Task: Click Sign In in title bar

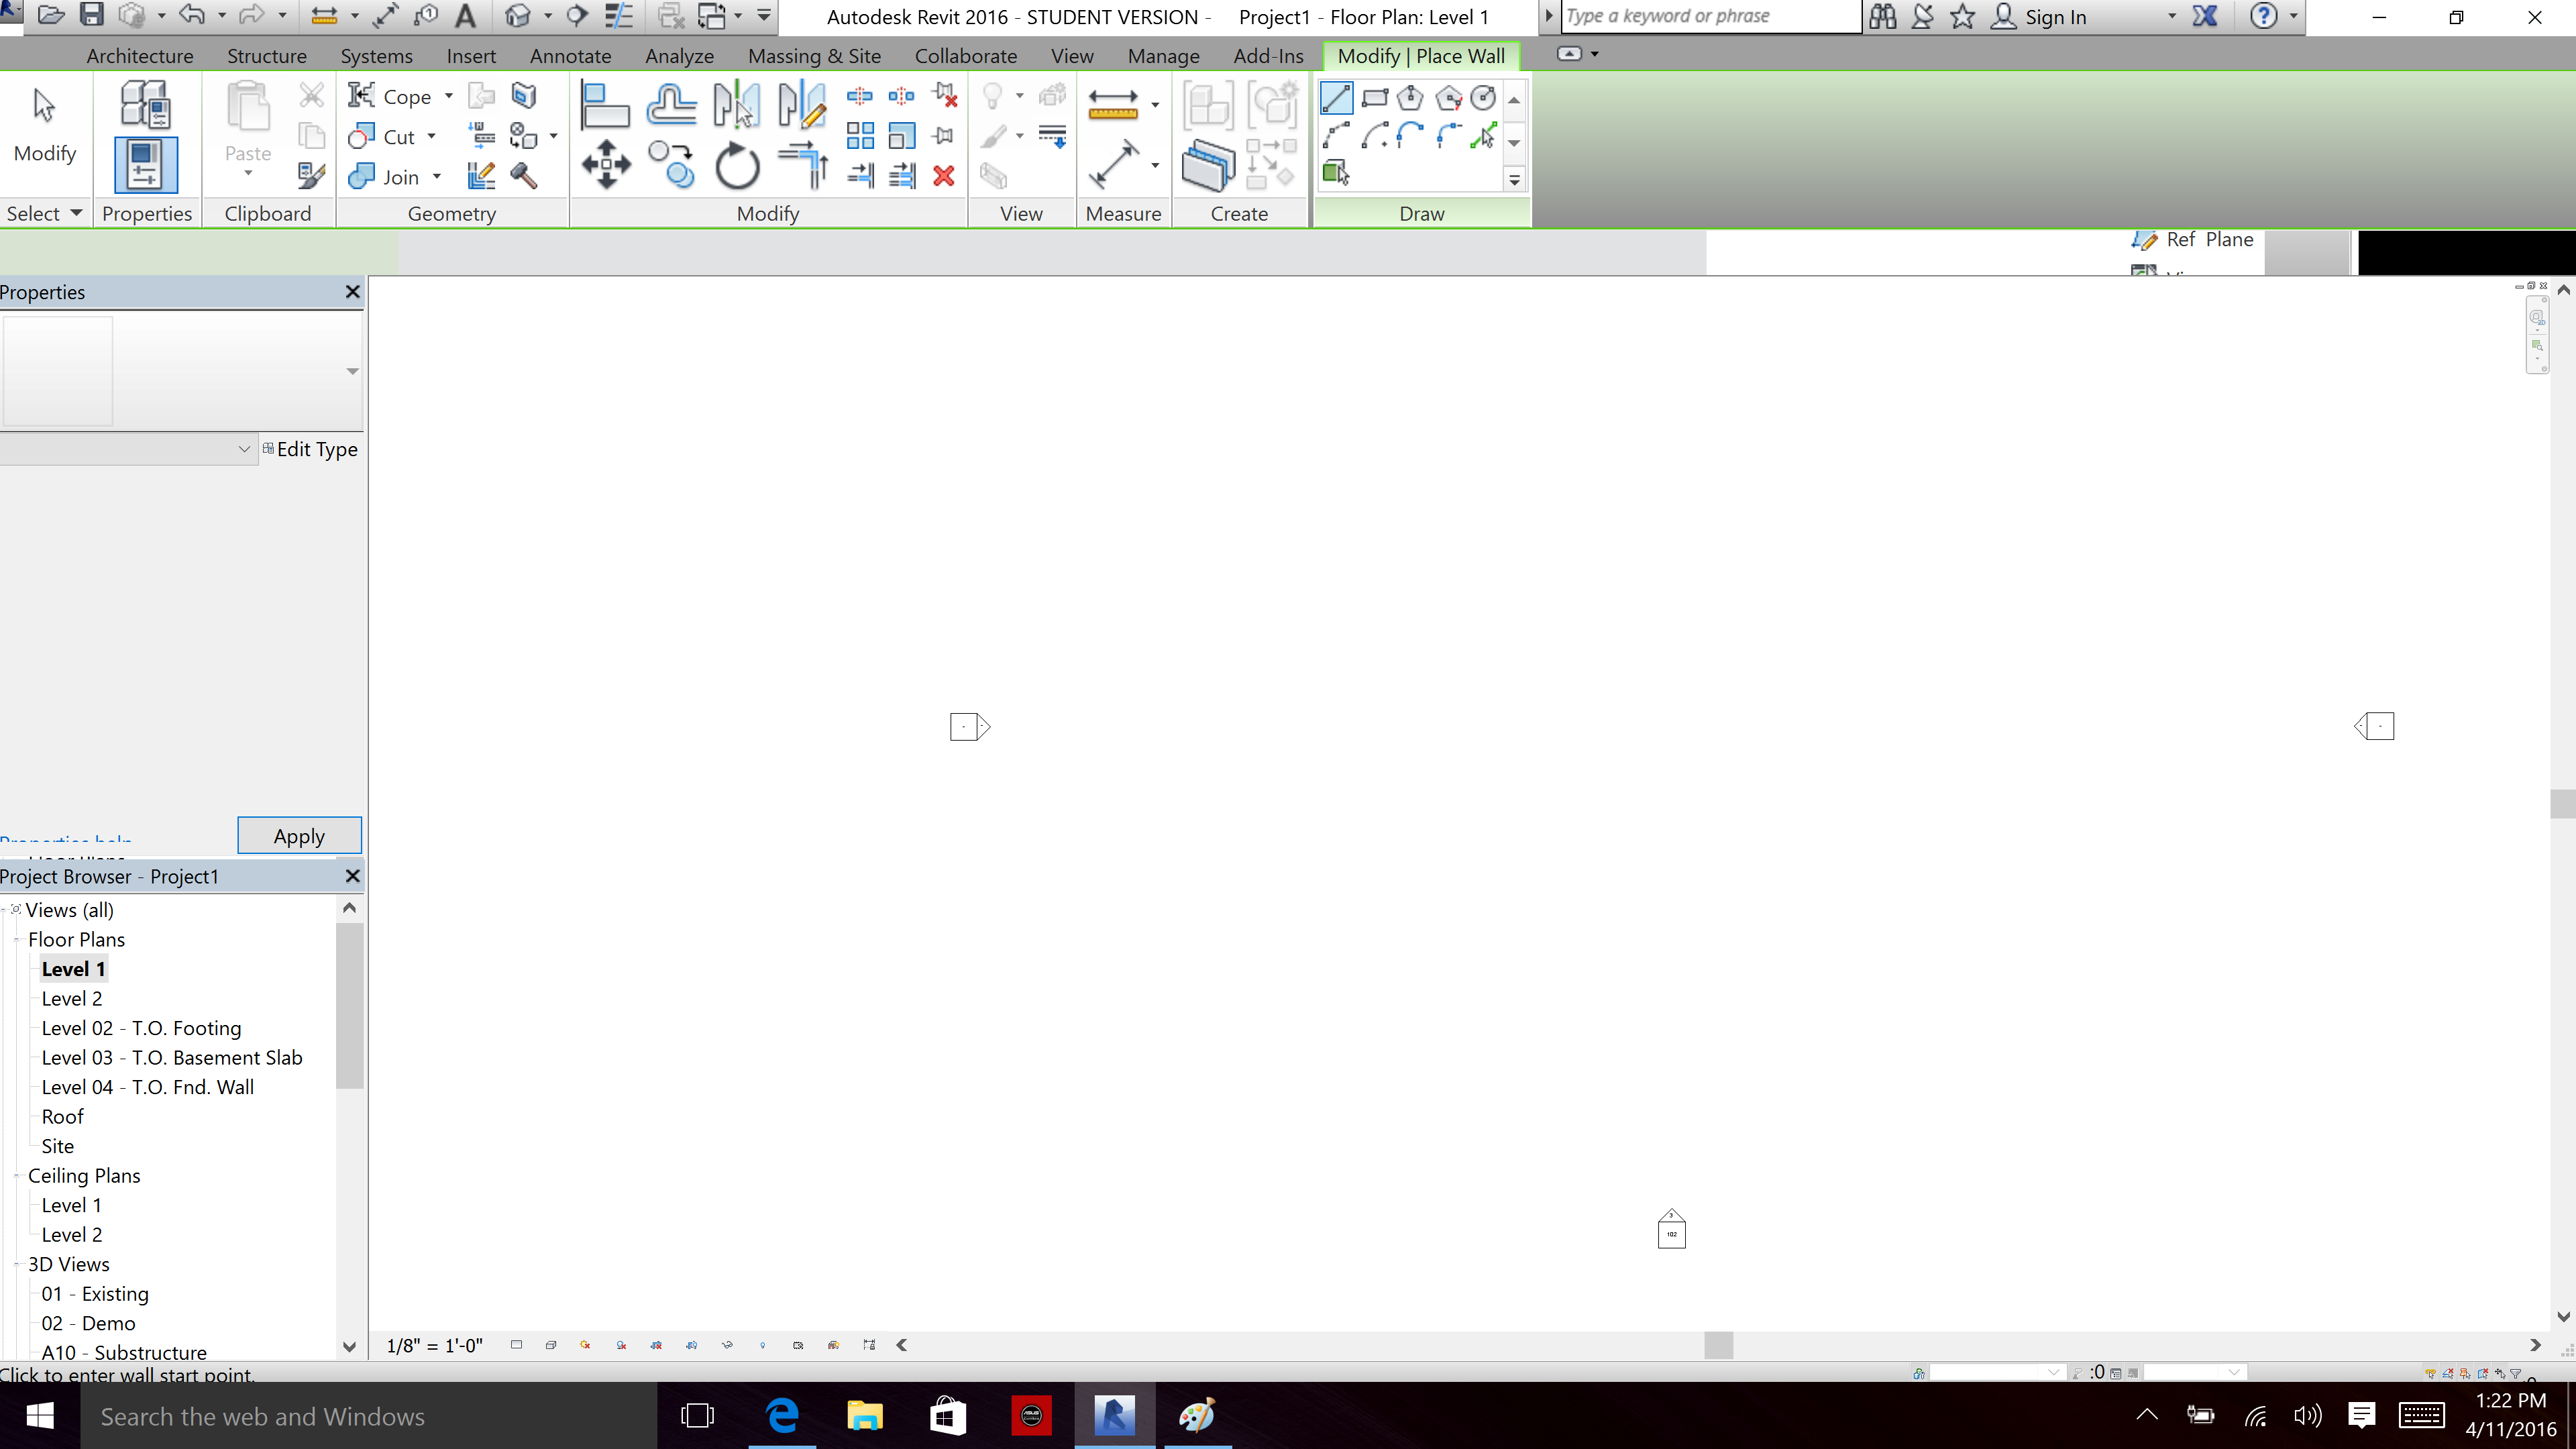Action: [2055, 17]
